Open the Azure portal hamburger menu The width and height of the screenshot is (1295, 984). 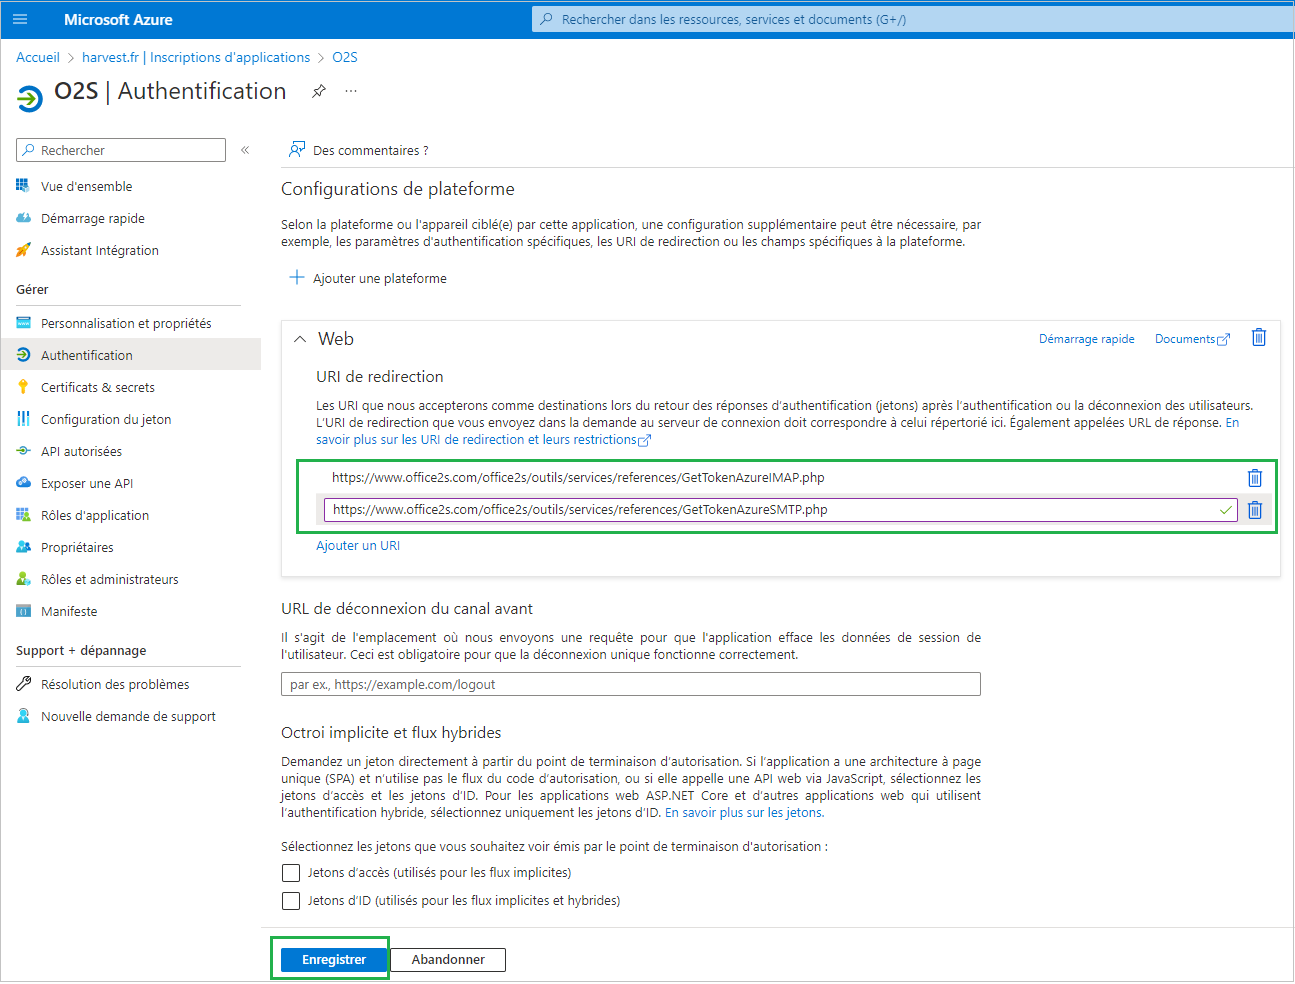point(20,19)
